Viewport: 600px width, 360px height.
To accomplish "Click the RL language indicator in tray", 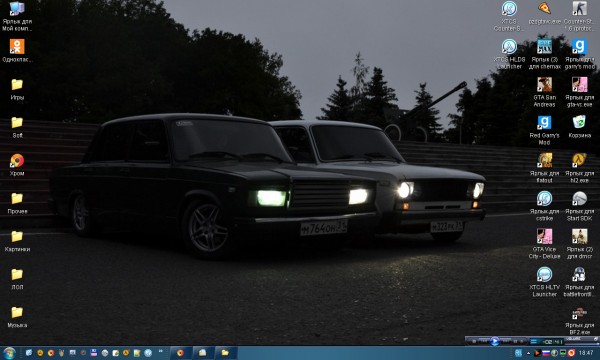I will coord(518,353).
